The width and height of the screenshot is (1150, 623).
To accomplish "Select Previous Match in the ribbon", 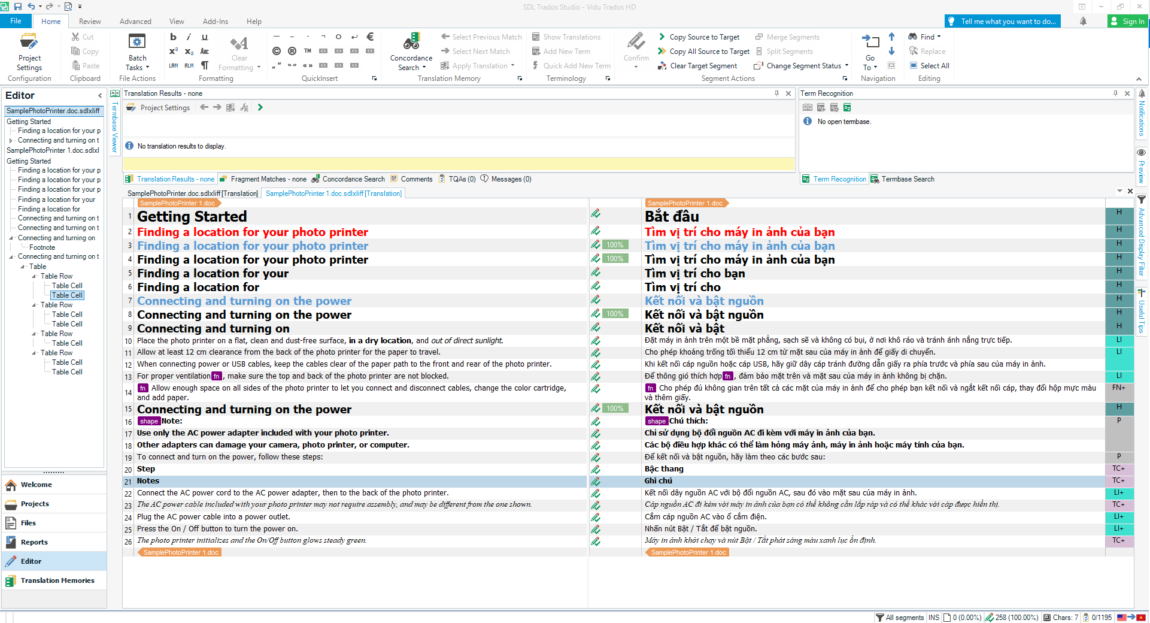I will 481,37.
